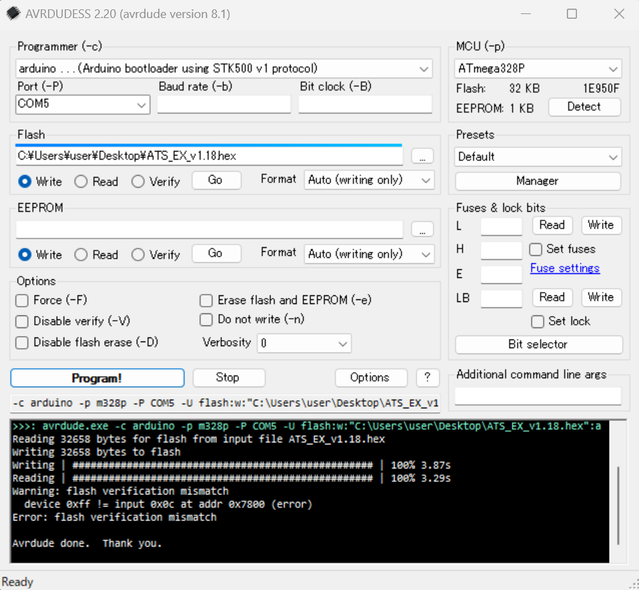Click the 'Avrdude done. Thank you.' line
The width and height of the screenshot is (639, 590).
coord(87,544)
